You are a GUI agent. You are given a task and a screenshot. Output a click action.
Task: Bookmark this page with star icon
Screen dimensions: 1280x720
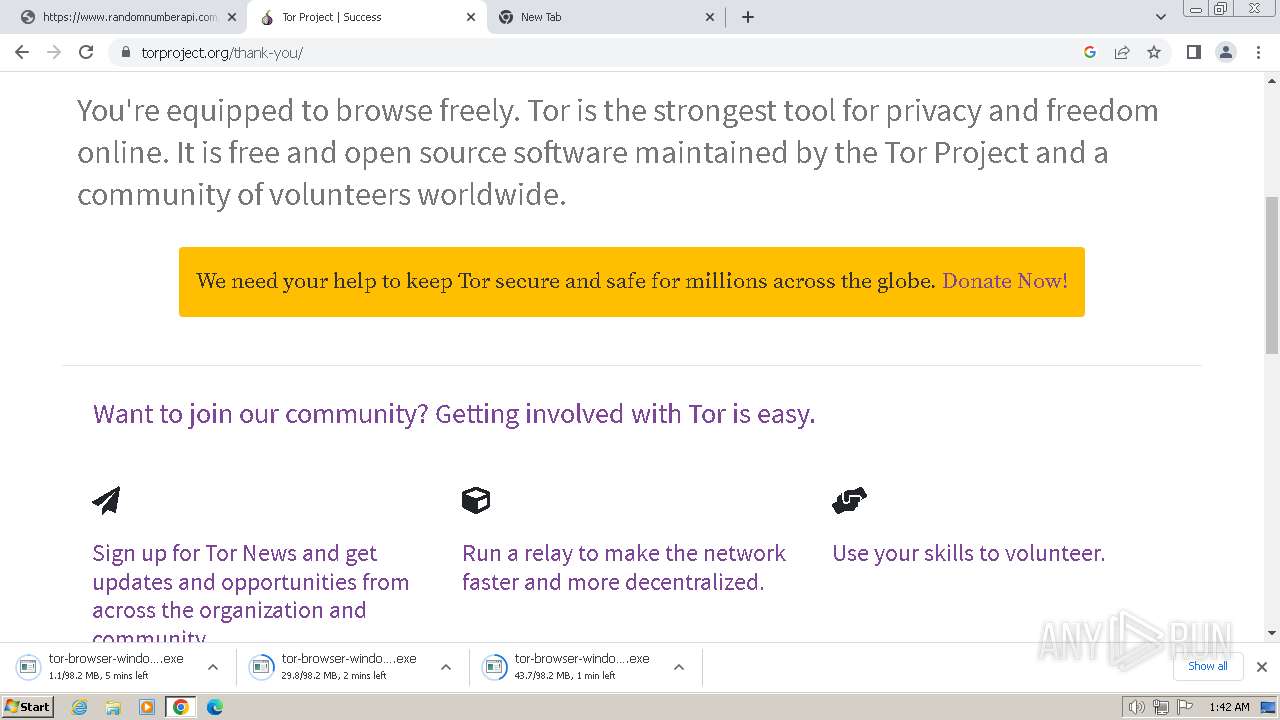click(x=1154, y=52)
